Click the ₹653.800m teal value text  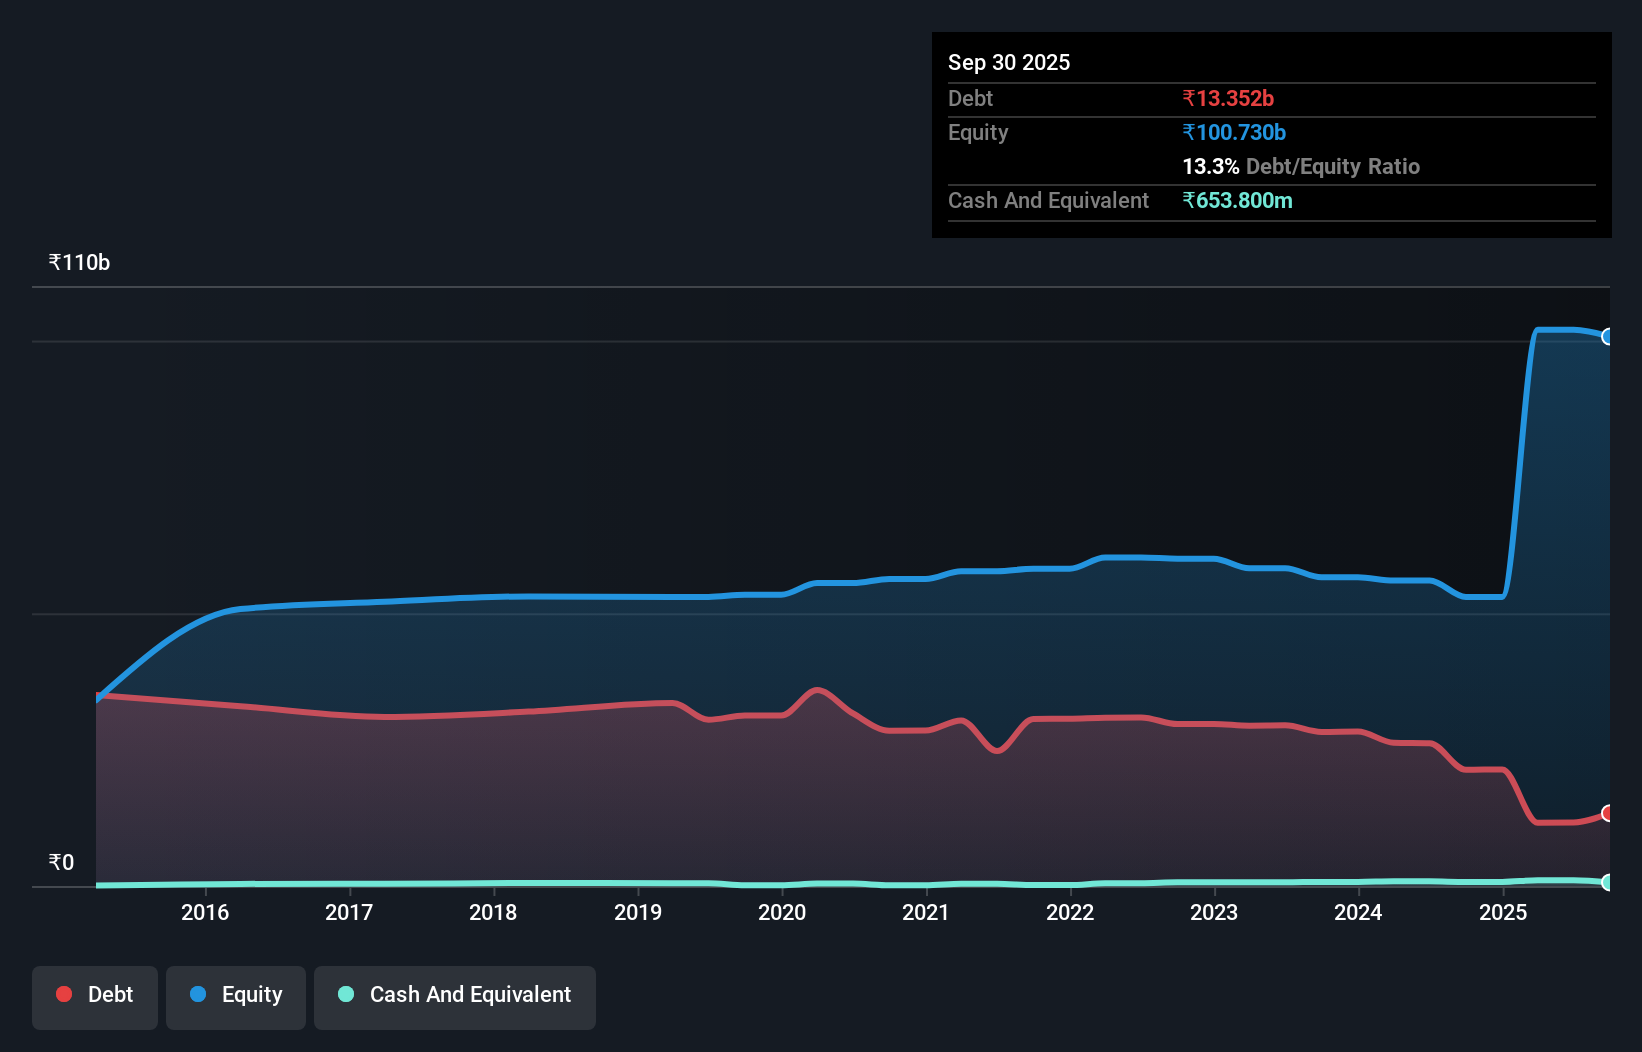point(1238,200)
